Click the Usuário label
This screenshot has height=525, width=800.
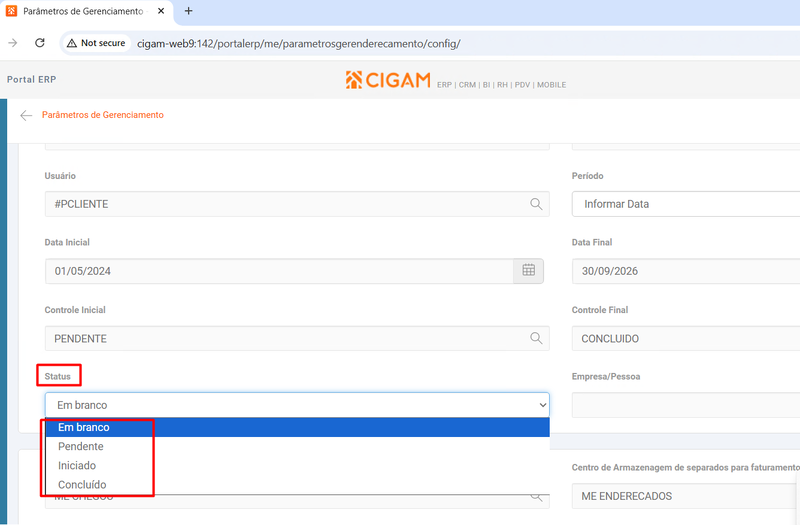click(60, 176)
